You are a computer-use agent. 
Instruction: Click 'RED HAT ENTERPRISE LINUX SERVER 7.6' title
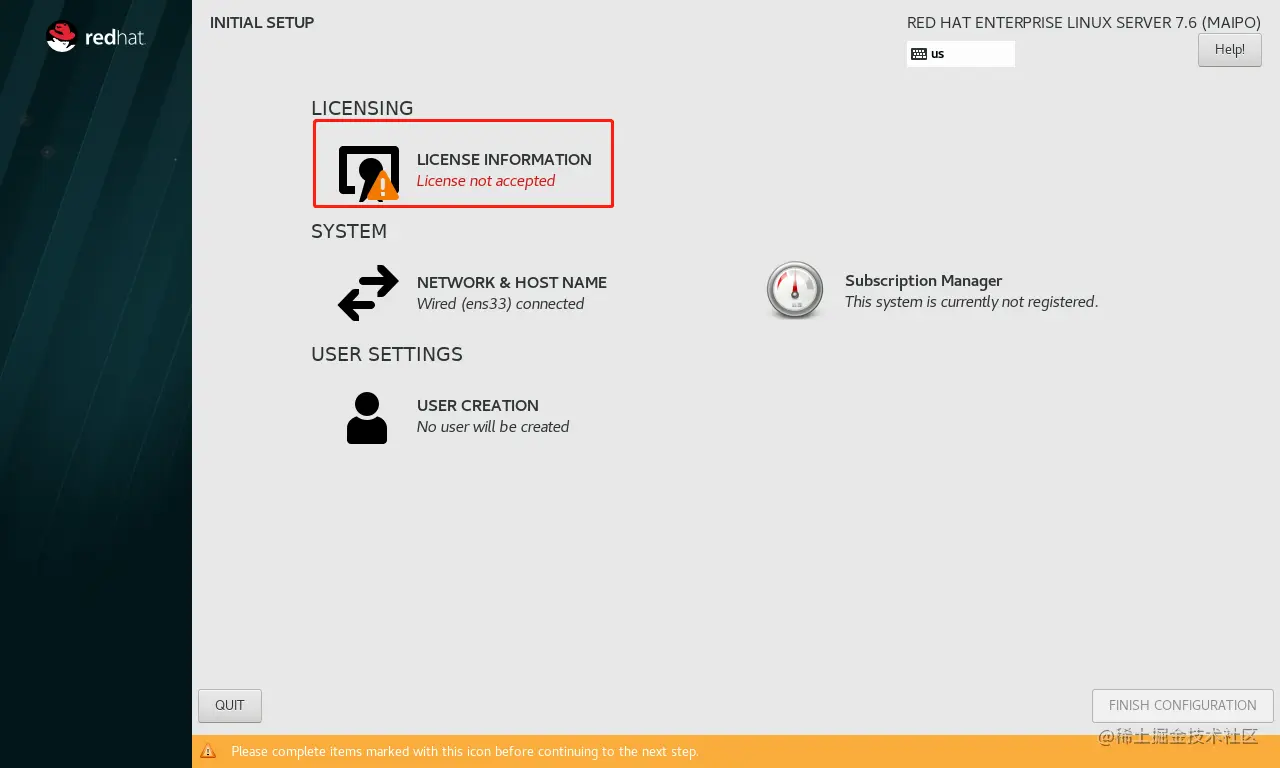click(x=1084, y=22)
